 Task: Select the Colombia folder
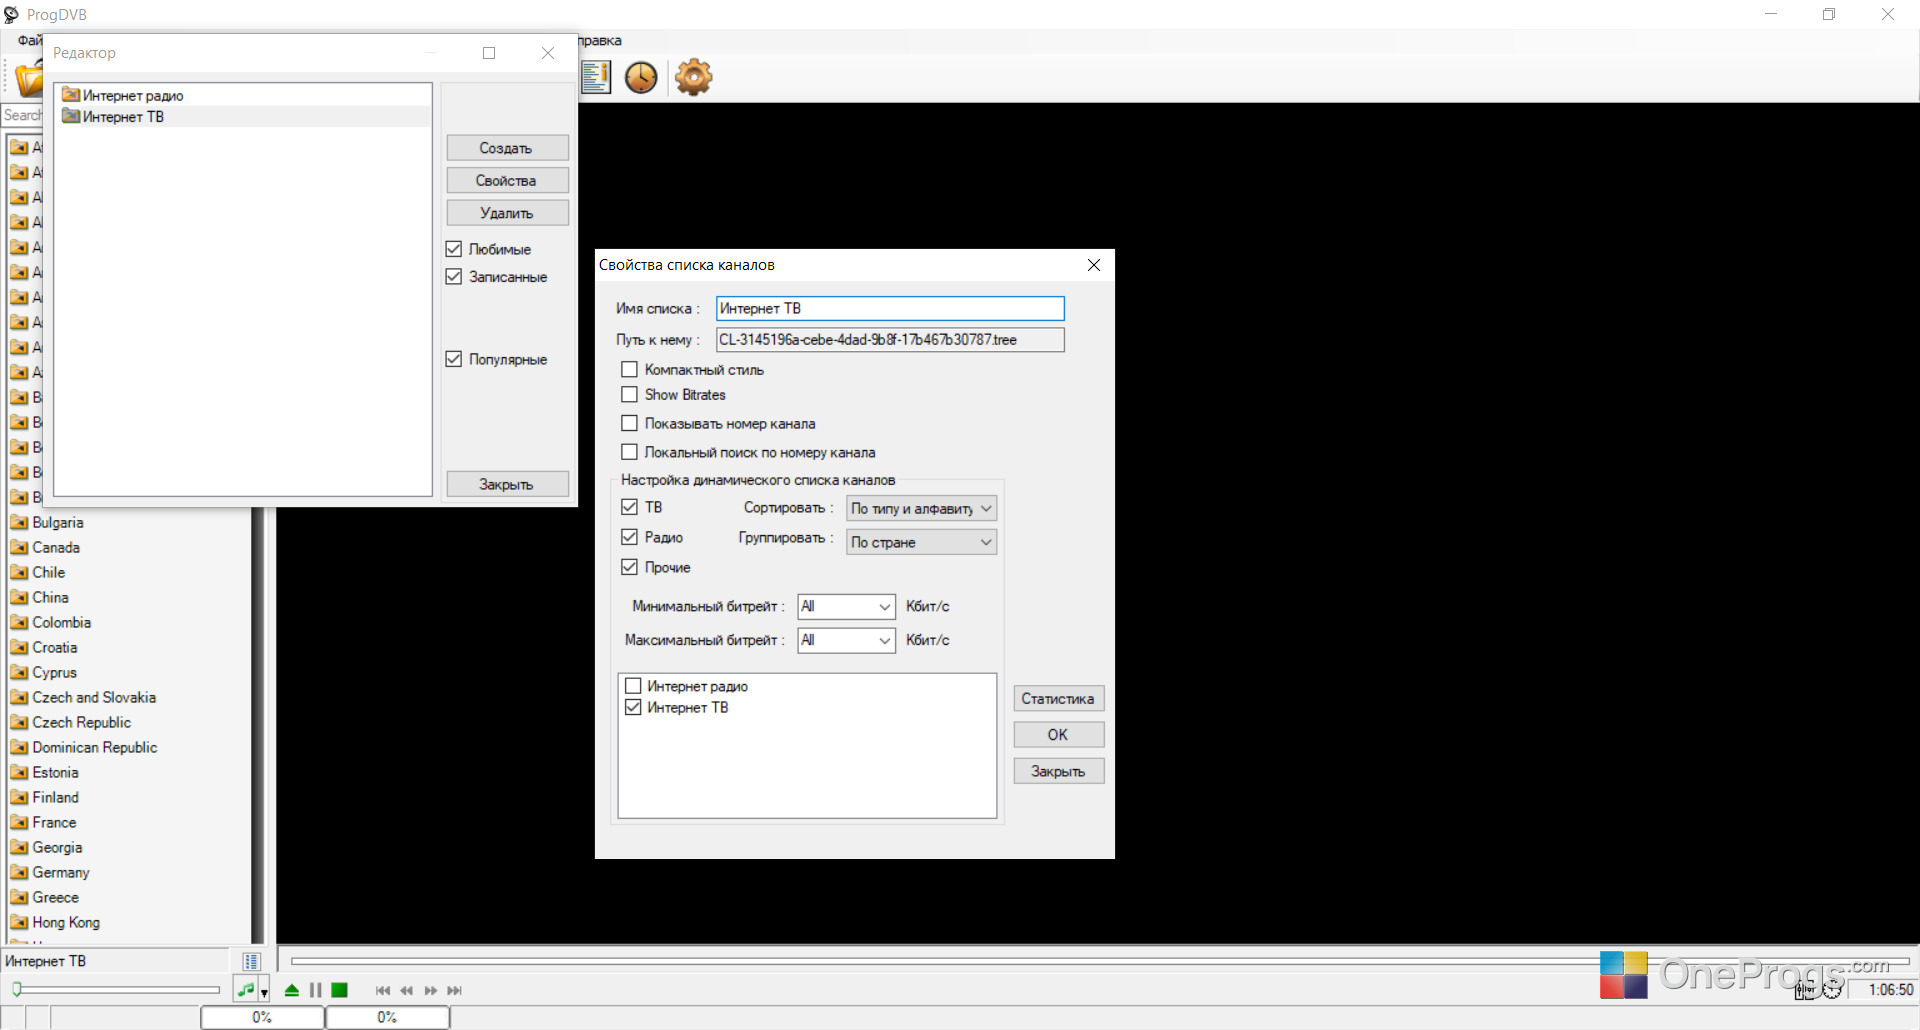tap(61, 622)
